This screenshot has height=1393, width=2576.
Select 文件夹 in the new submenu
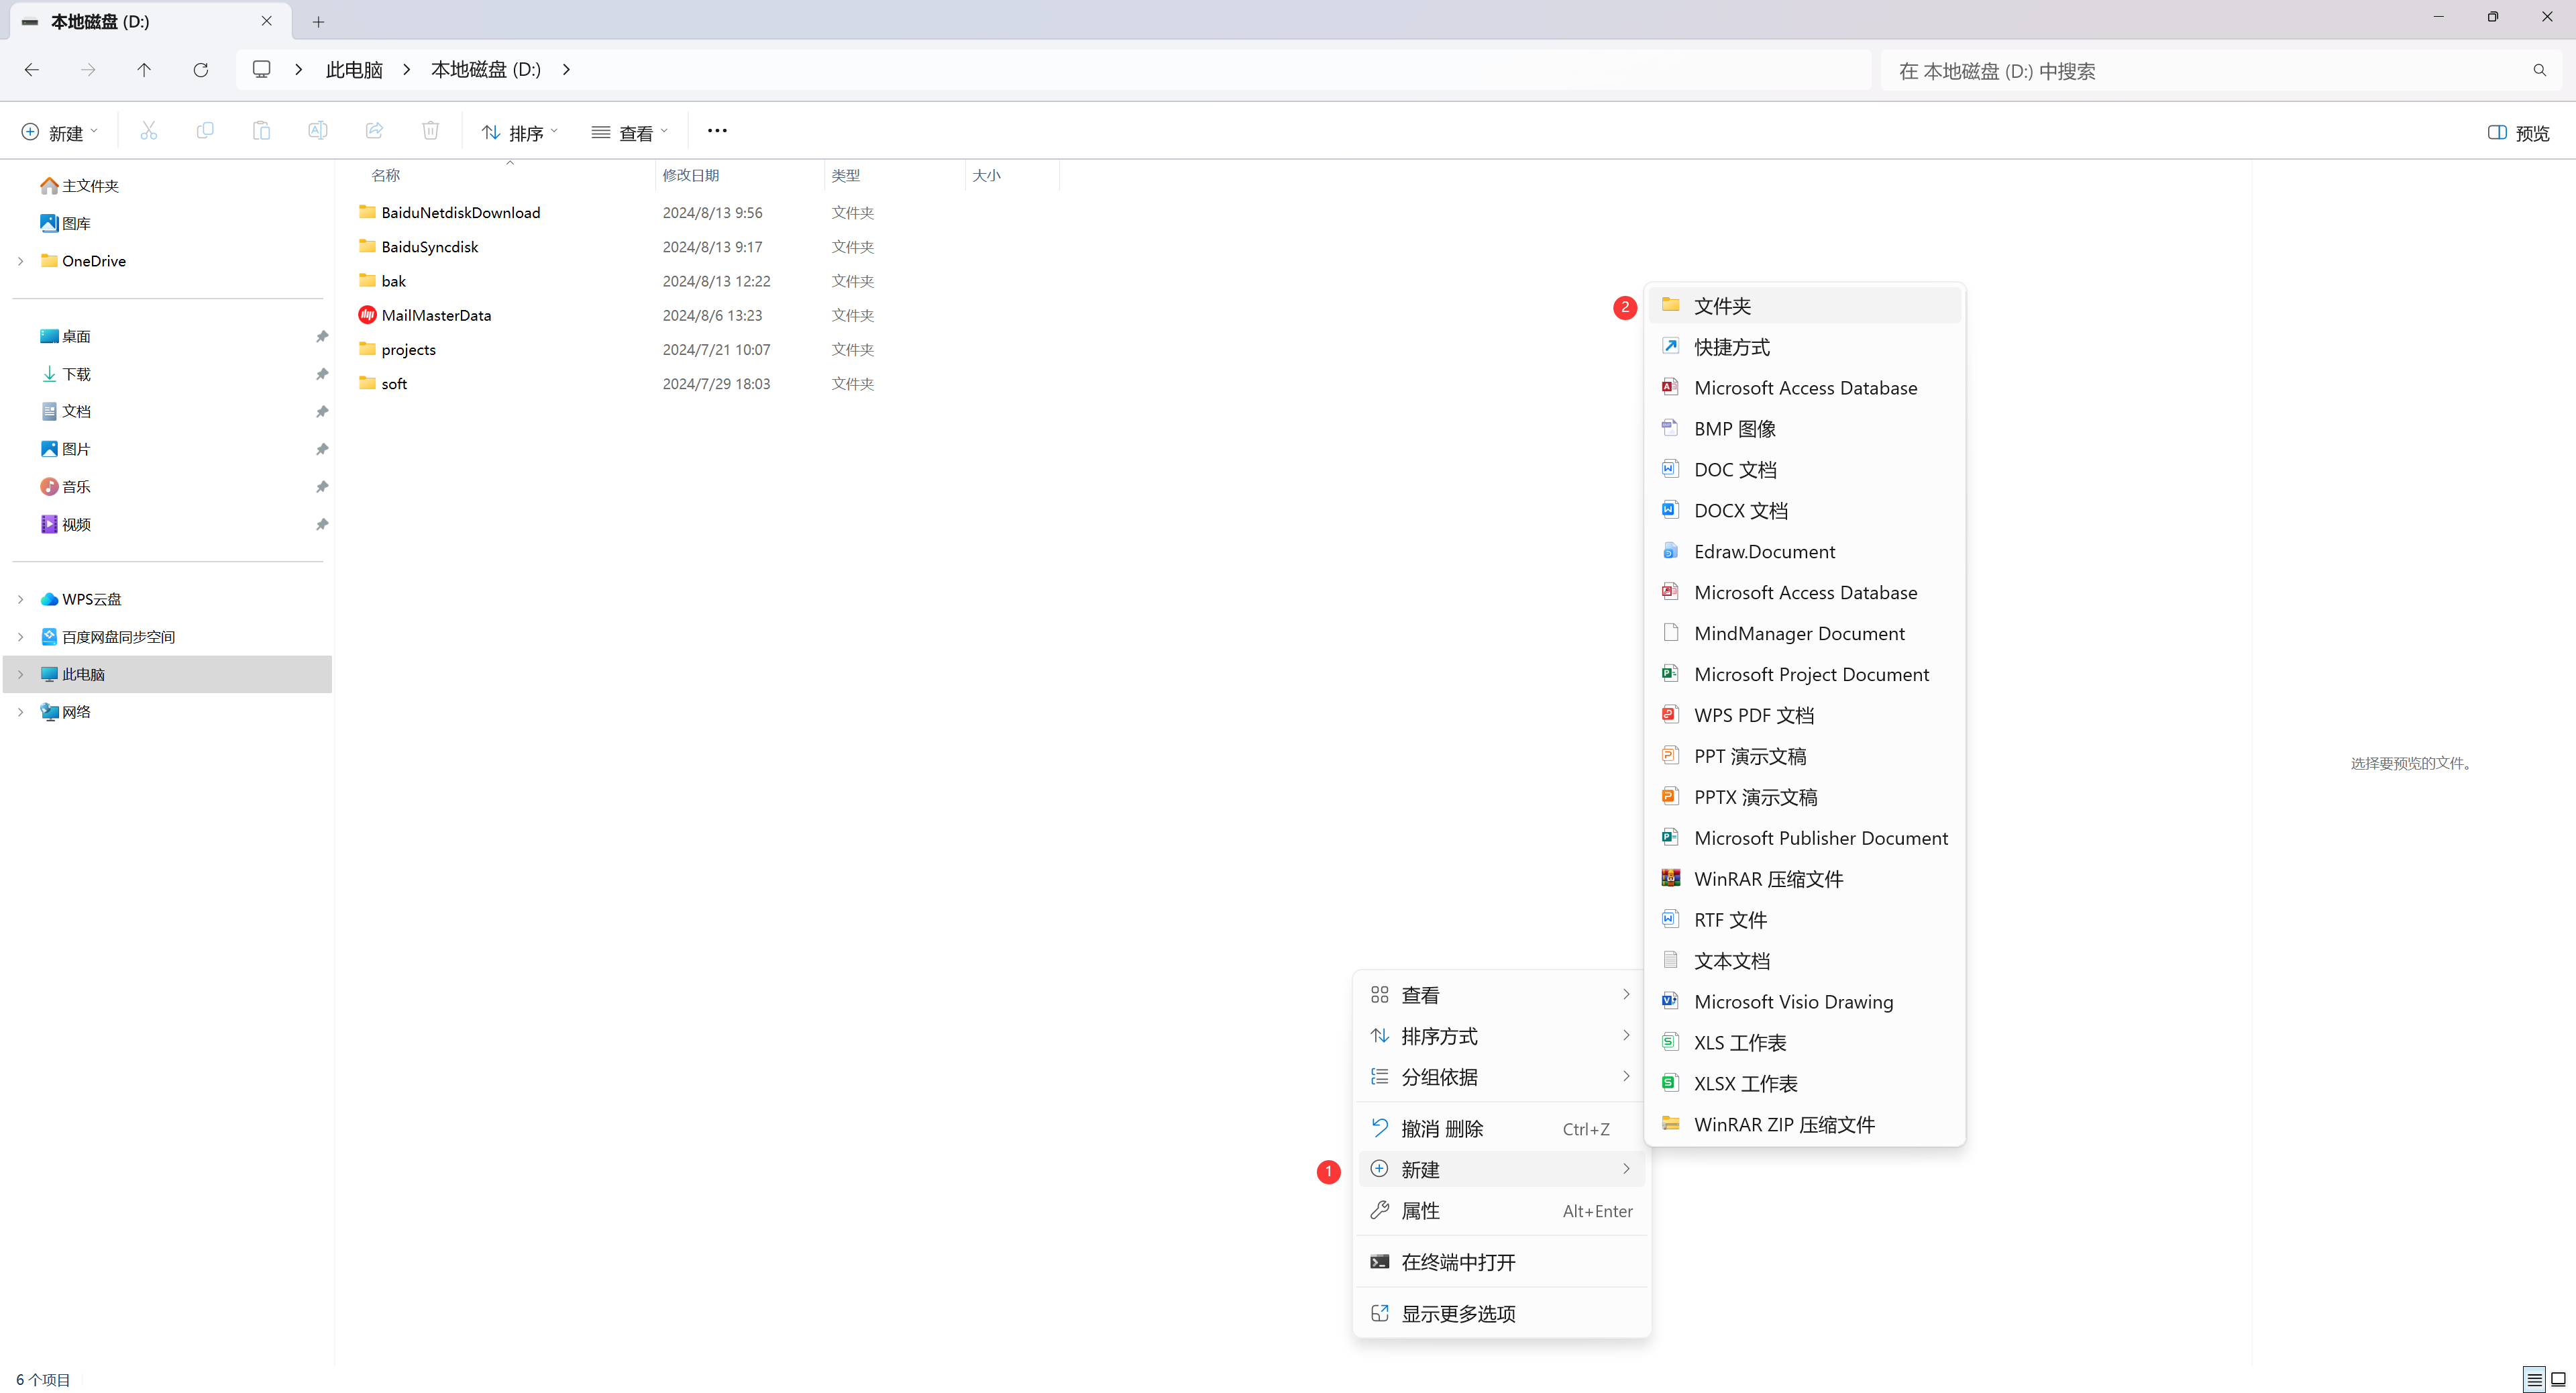[x=1722, y=306]
